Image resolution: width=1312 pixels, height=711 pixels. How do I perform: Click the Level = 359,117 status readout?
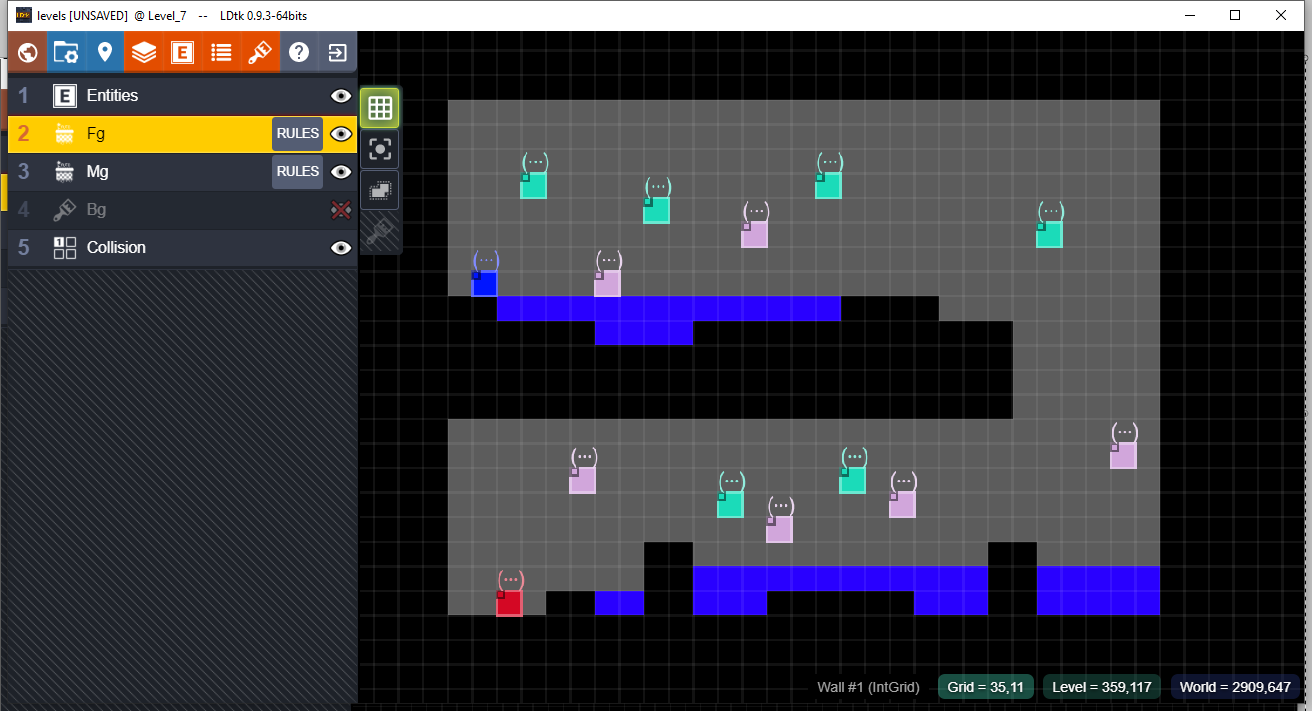pyautogui.click(x=1102, y=687)
